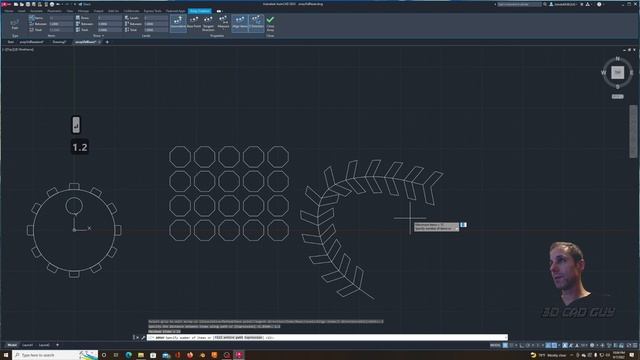The image size is (640, 360).
Task: Open the Help question mark icon
Action: point(599,4)
